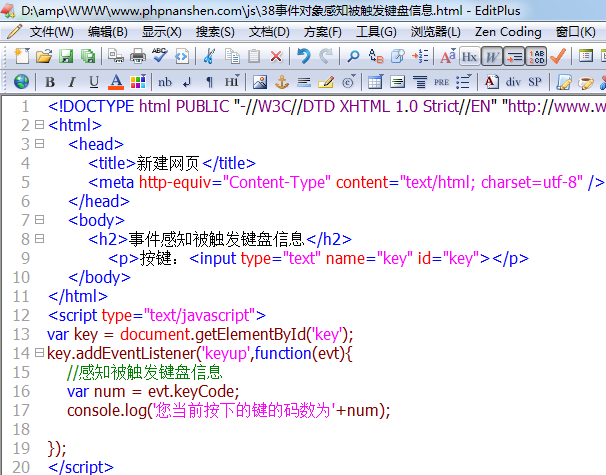The height and width of the screenshot is (475, 606).
Task: Run spell check (ABC icon)
Action: [160, 56]
